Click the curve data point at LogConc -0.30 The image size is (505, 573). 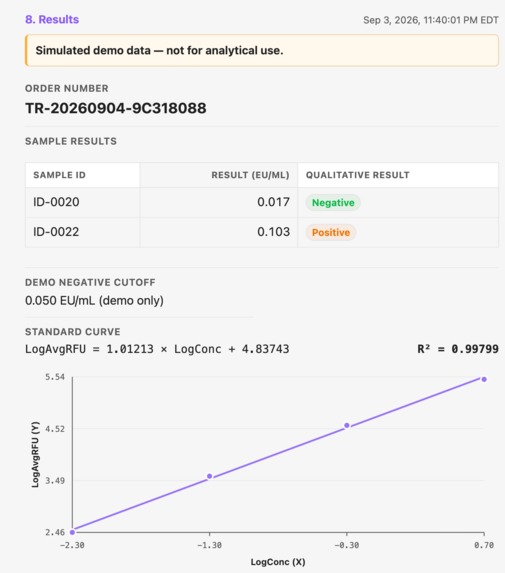point(347,425)
